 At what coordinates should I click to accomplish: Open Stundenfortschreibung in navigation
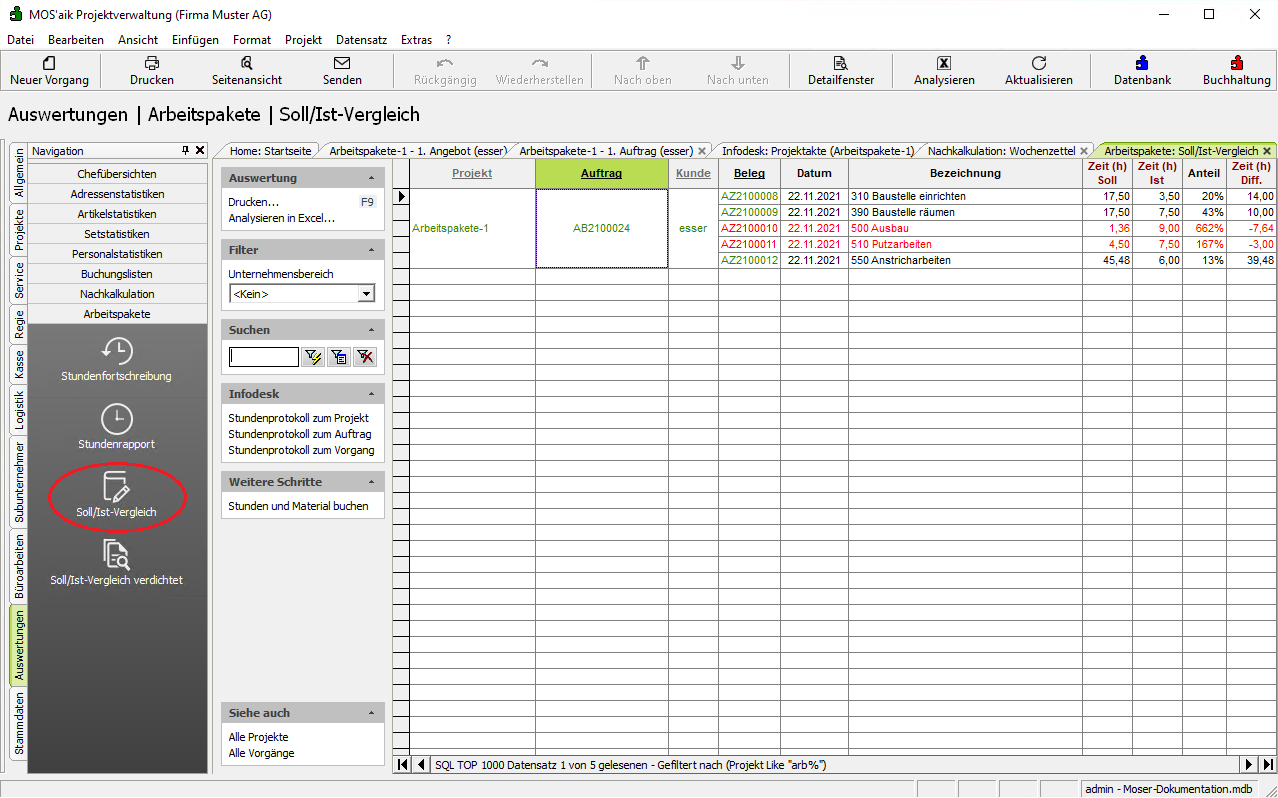tap(117, 352)
